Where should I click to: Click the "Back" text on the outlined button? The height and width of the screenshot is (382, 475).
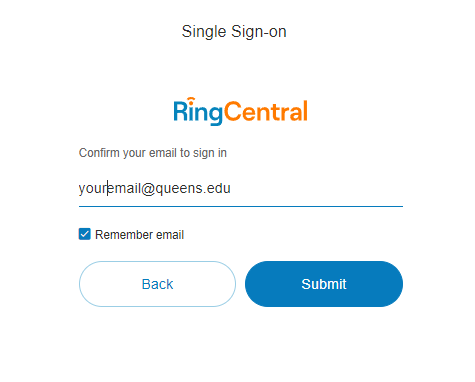[157, 284]
